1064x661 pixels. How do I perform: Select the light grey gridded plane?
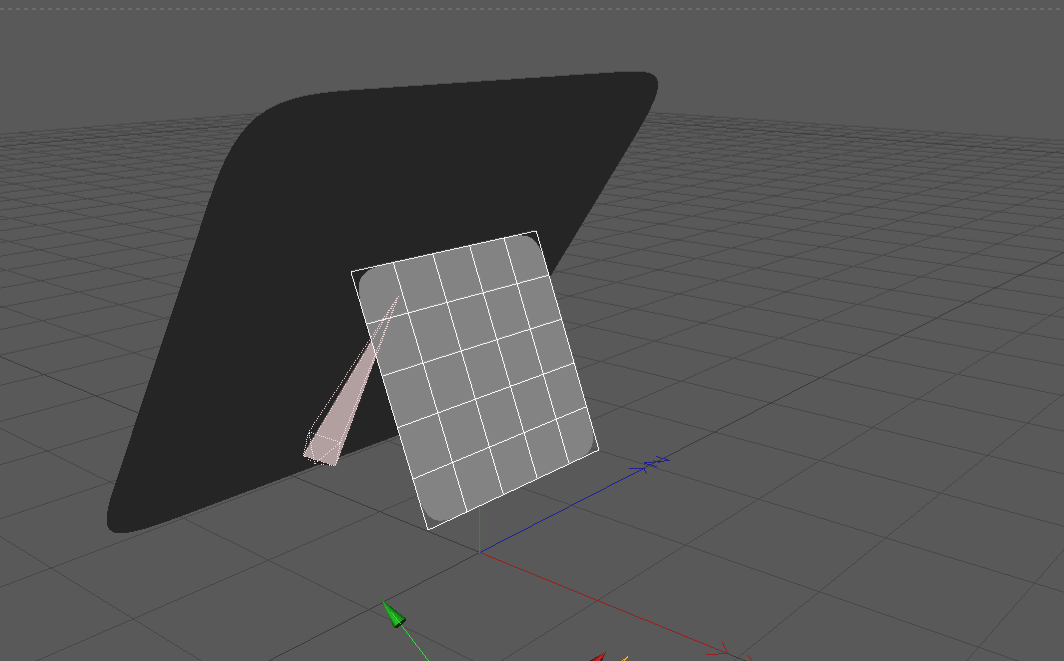point(475,380)
